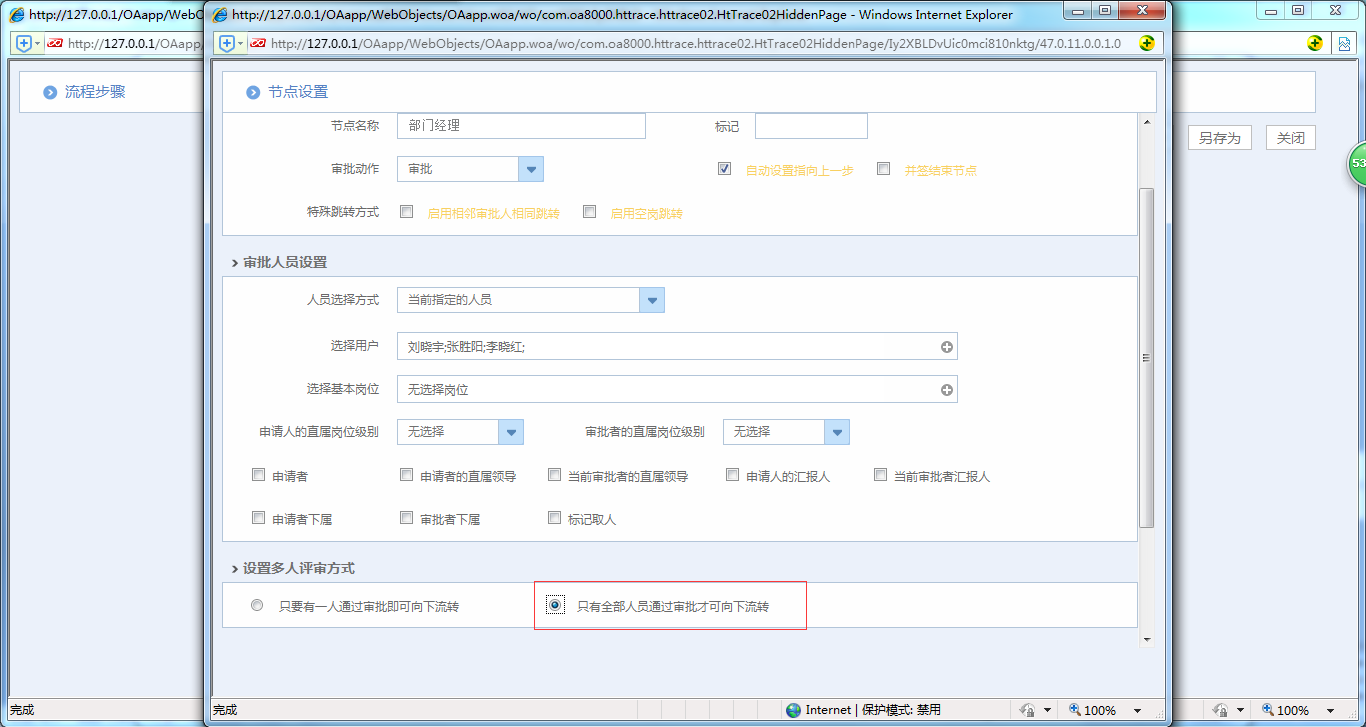This screenshot has width=1366, height=727.
Task: Click scrollbar down arrow at form bottom
Action: tap(1147, 639)
